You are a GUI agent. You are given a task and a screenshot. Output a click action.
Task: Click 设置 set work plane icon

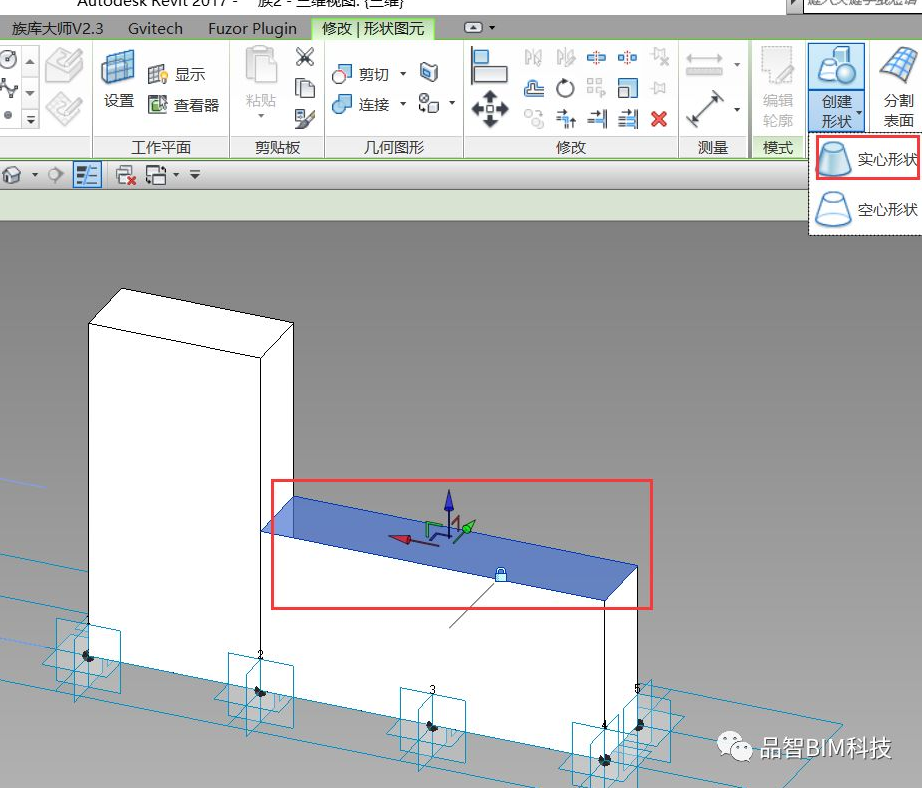(x=118, y=78)
